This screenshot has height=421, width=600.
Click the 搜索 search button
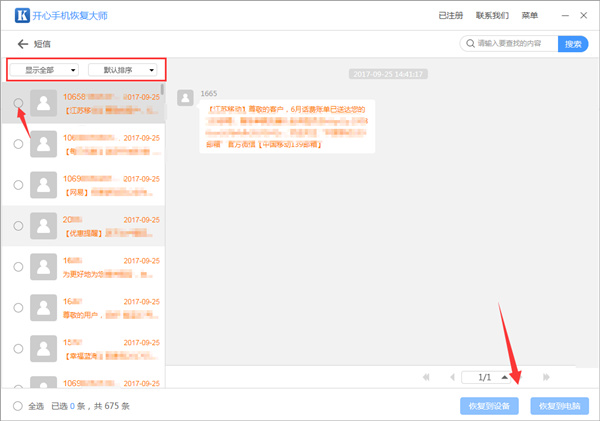click(x=573, y=44)
